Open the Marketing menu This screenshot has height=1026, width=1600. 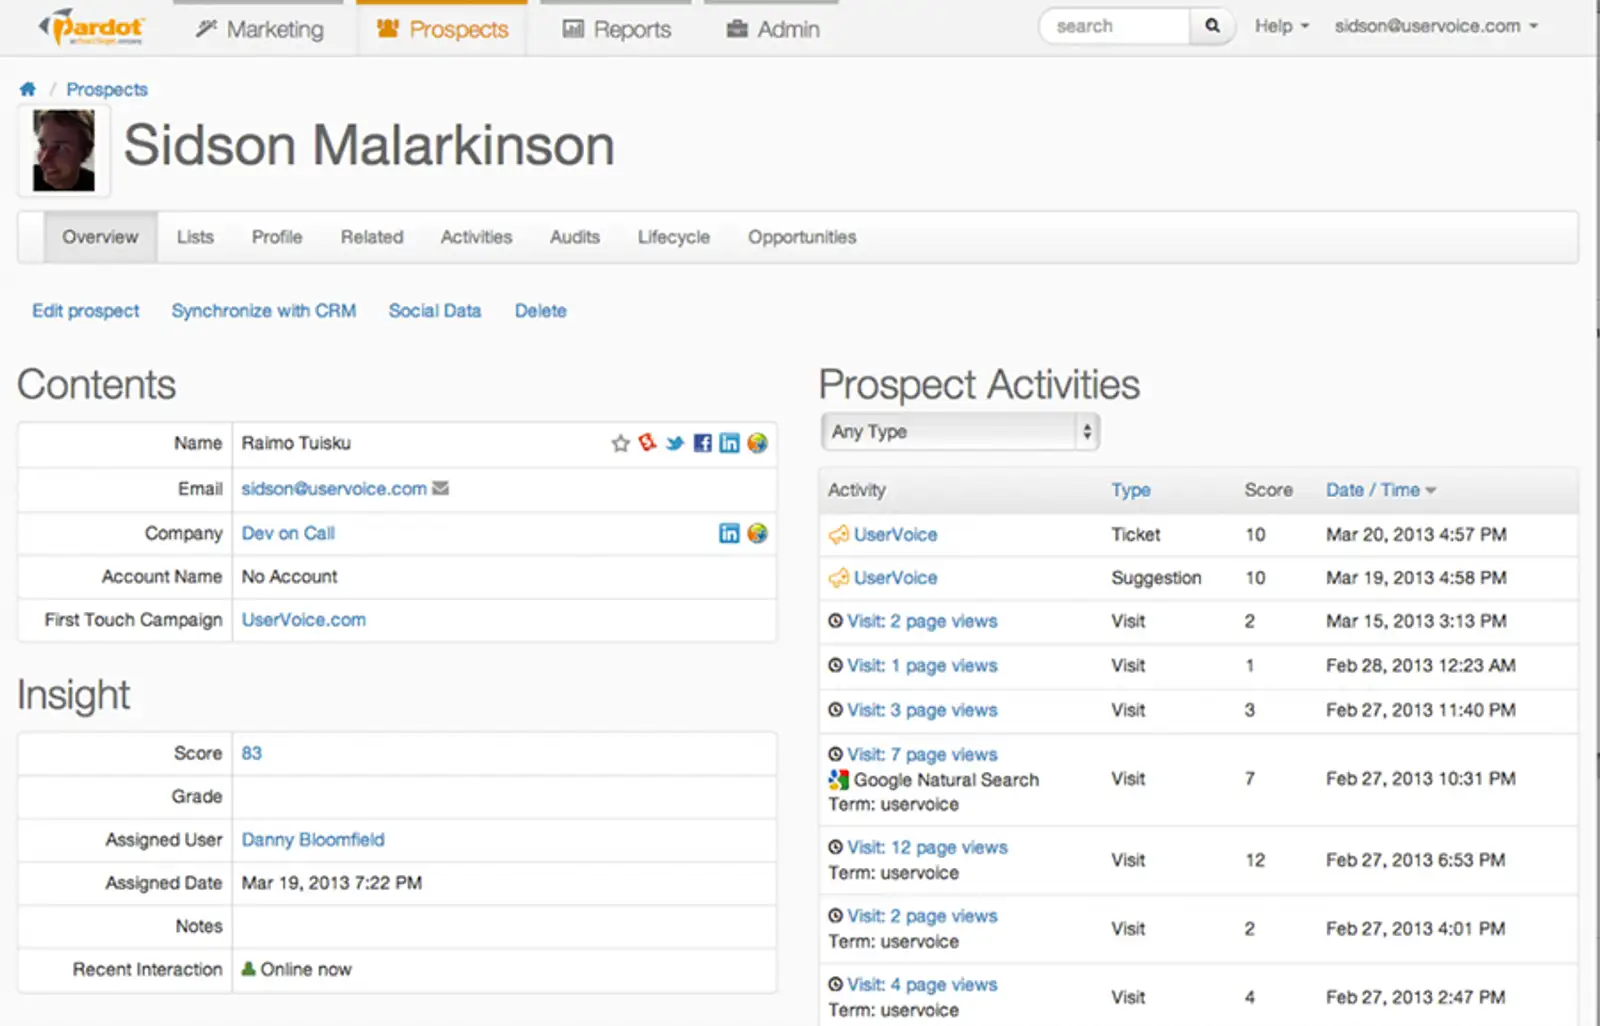[x=260, y=29]
